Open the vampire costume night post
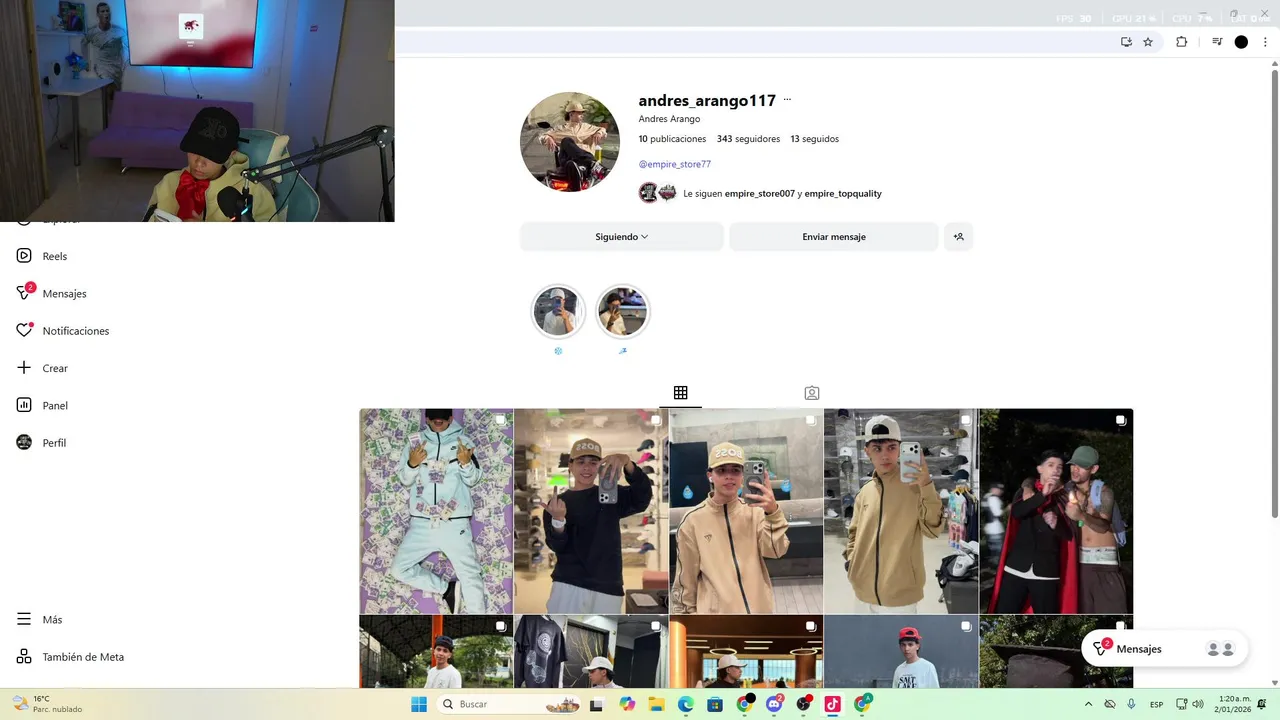 (x=1056, y=511)
